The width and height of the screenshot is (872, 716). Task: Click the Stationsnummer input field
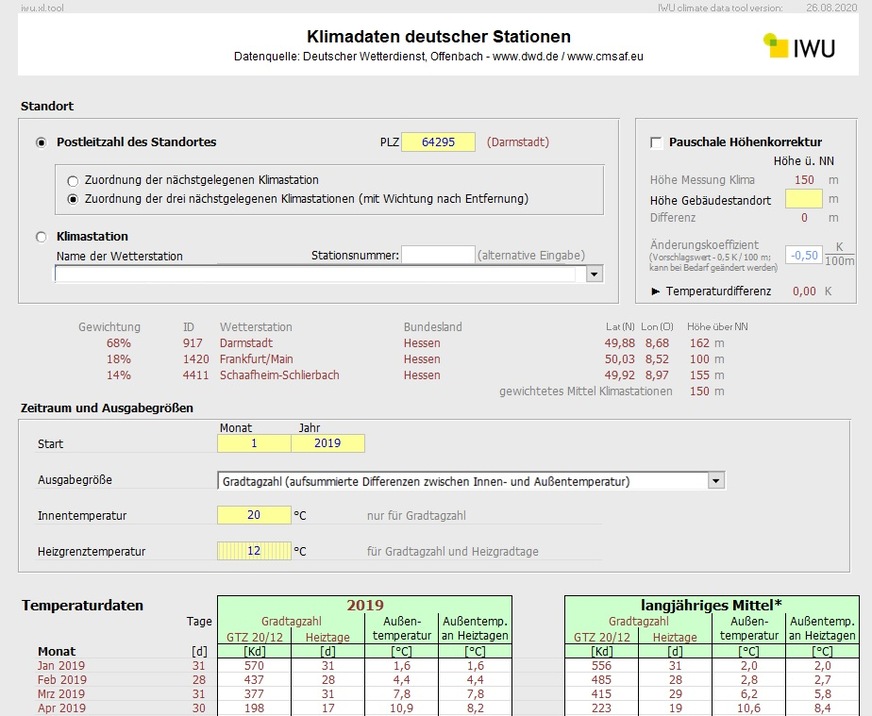[438, 255]
